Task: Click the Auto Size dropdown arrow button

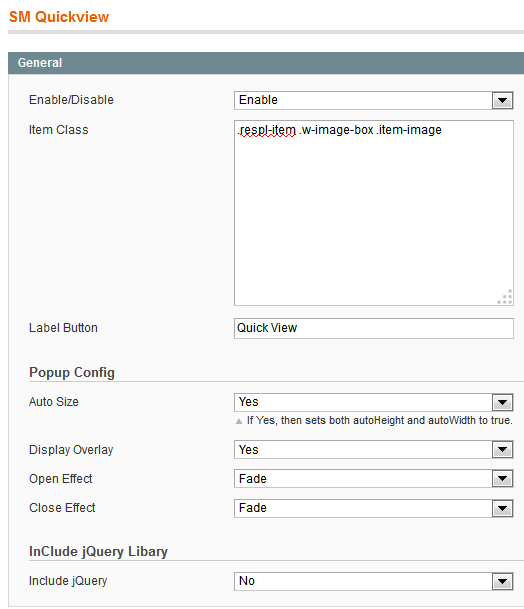Action: pos(502,402)
